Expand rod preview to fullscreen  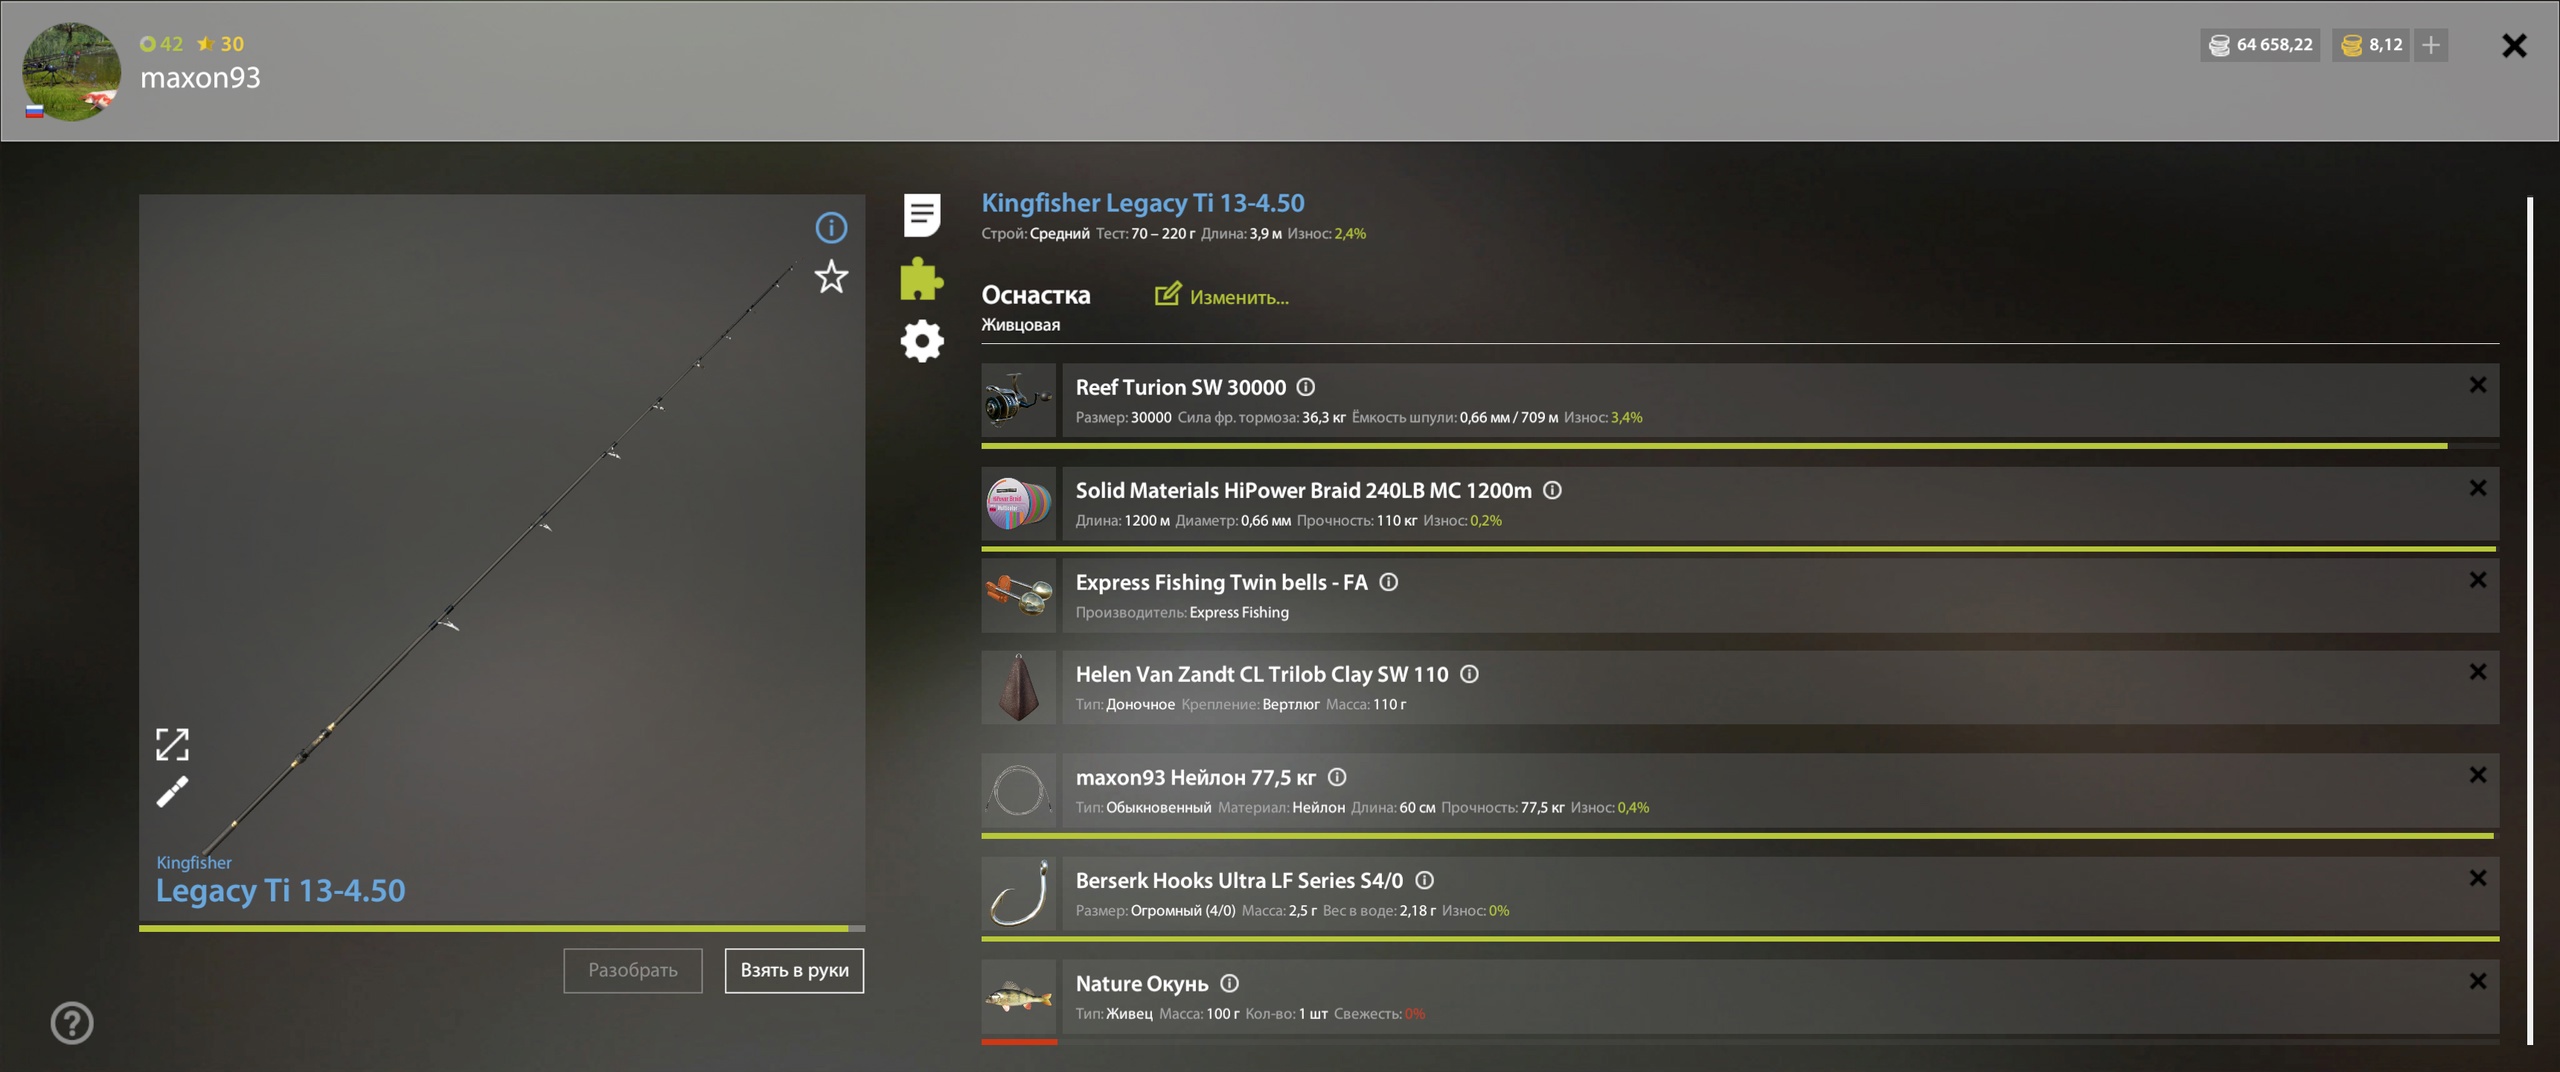172,744
